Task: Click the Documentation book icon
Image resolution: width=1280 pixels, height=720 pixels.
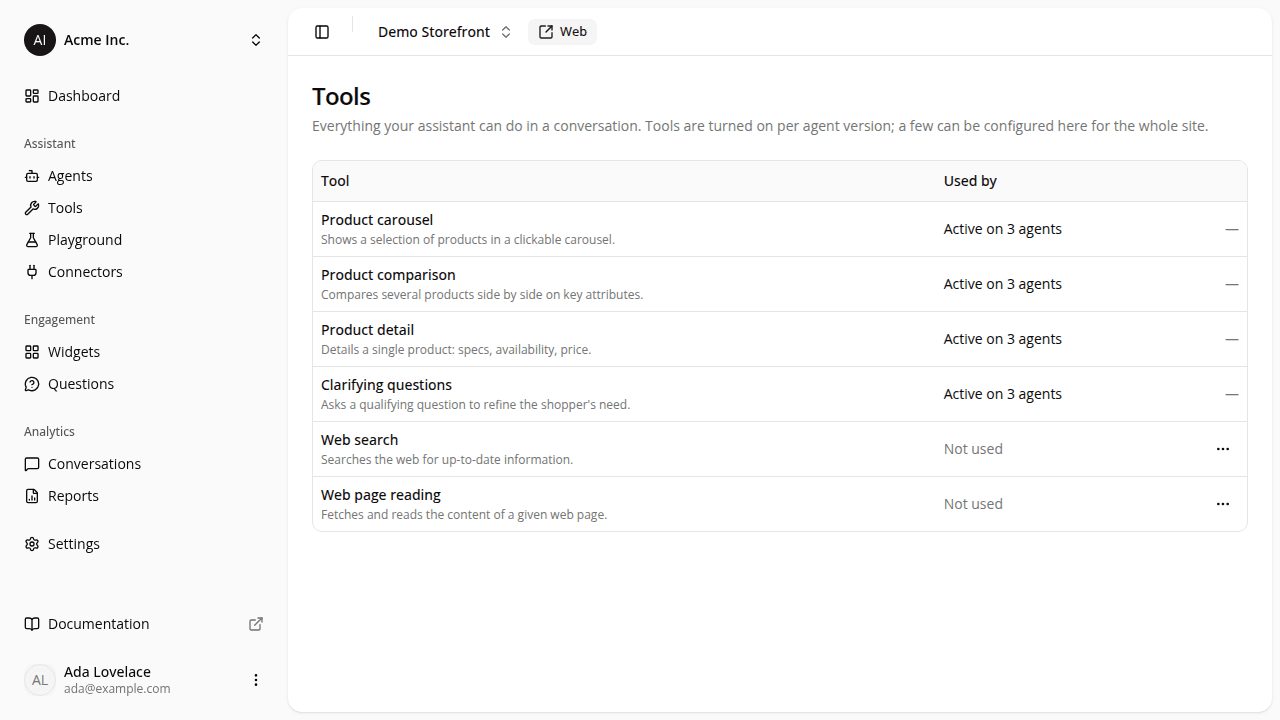Action: pos(32,624)
